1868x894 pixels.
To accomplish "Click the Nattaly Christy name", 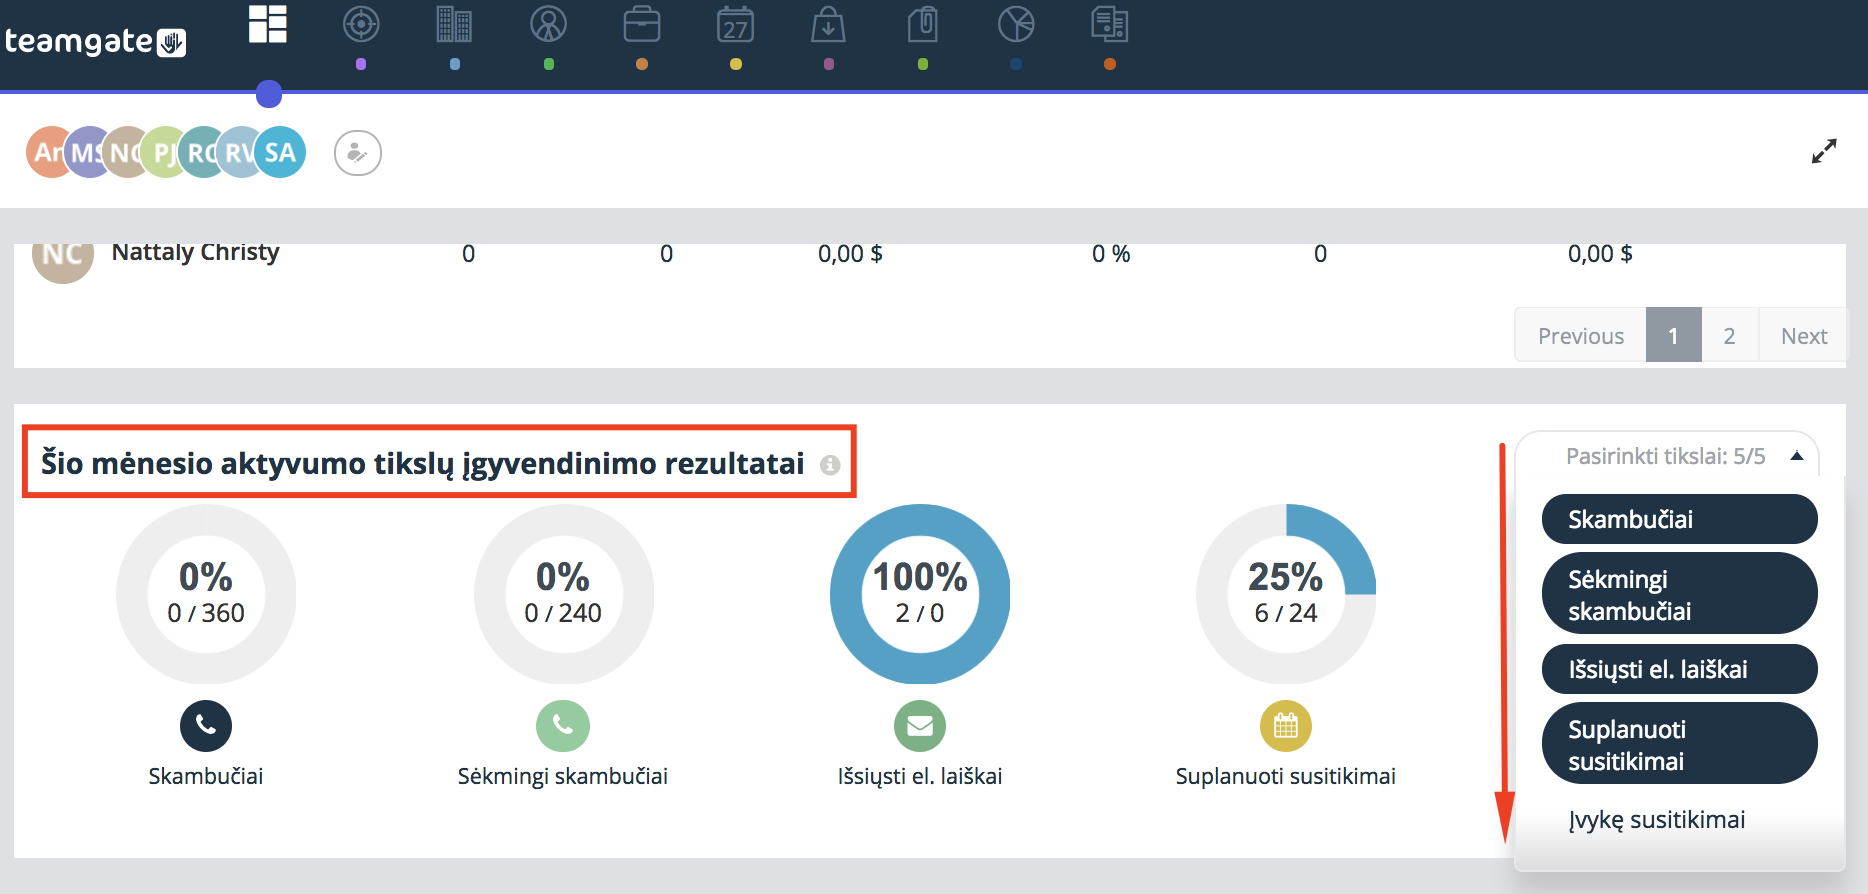I will (196, 252).
